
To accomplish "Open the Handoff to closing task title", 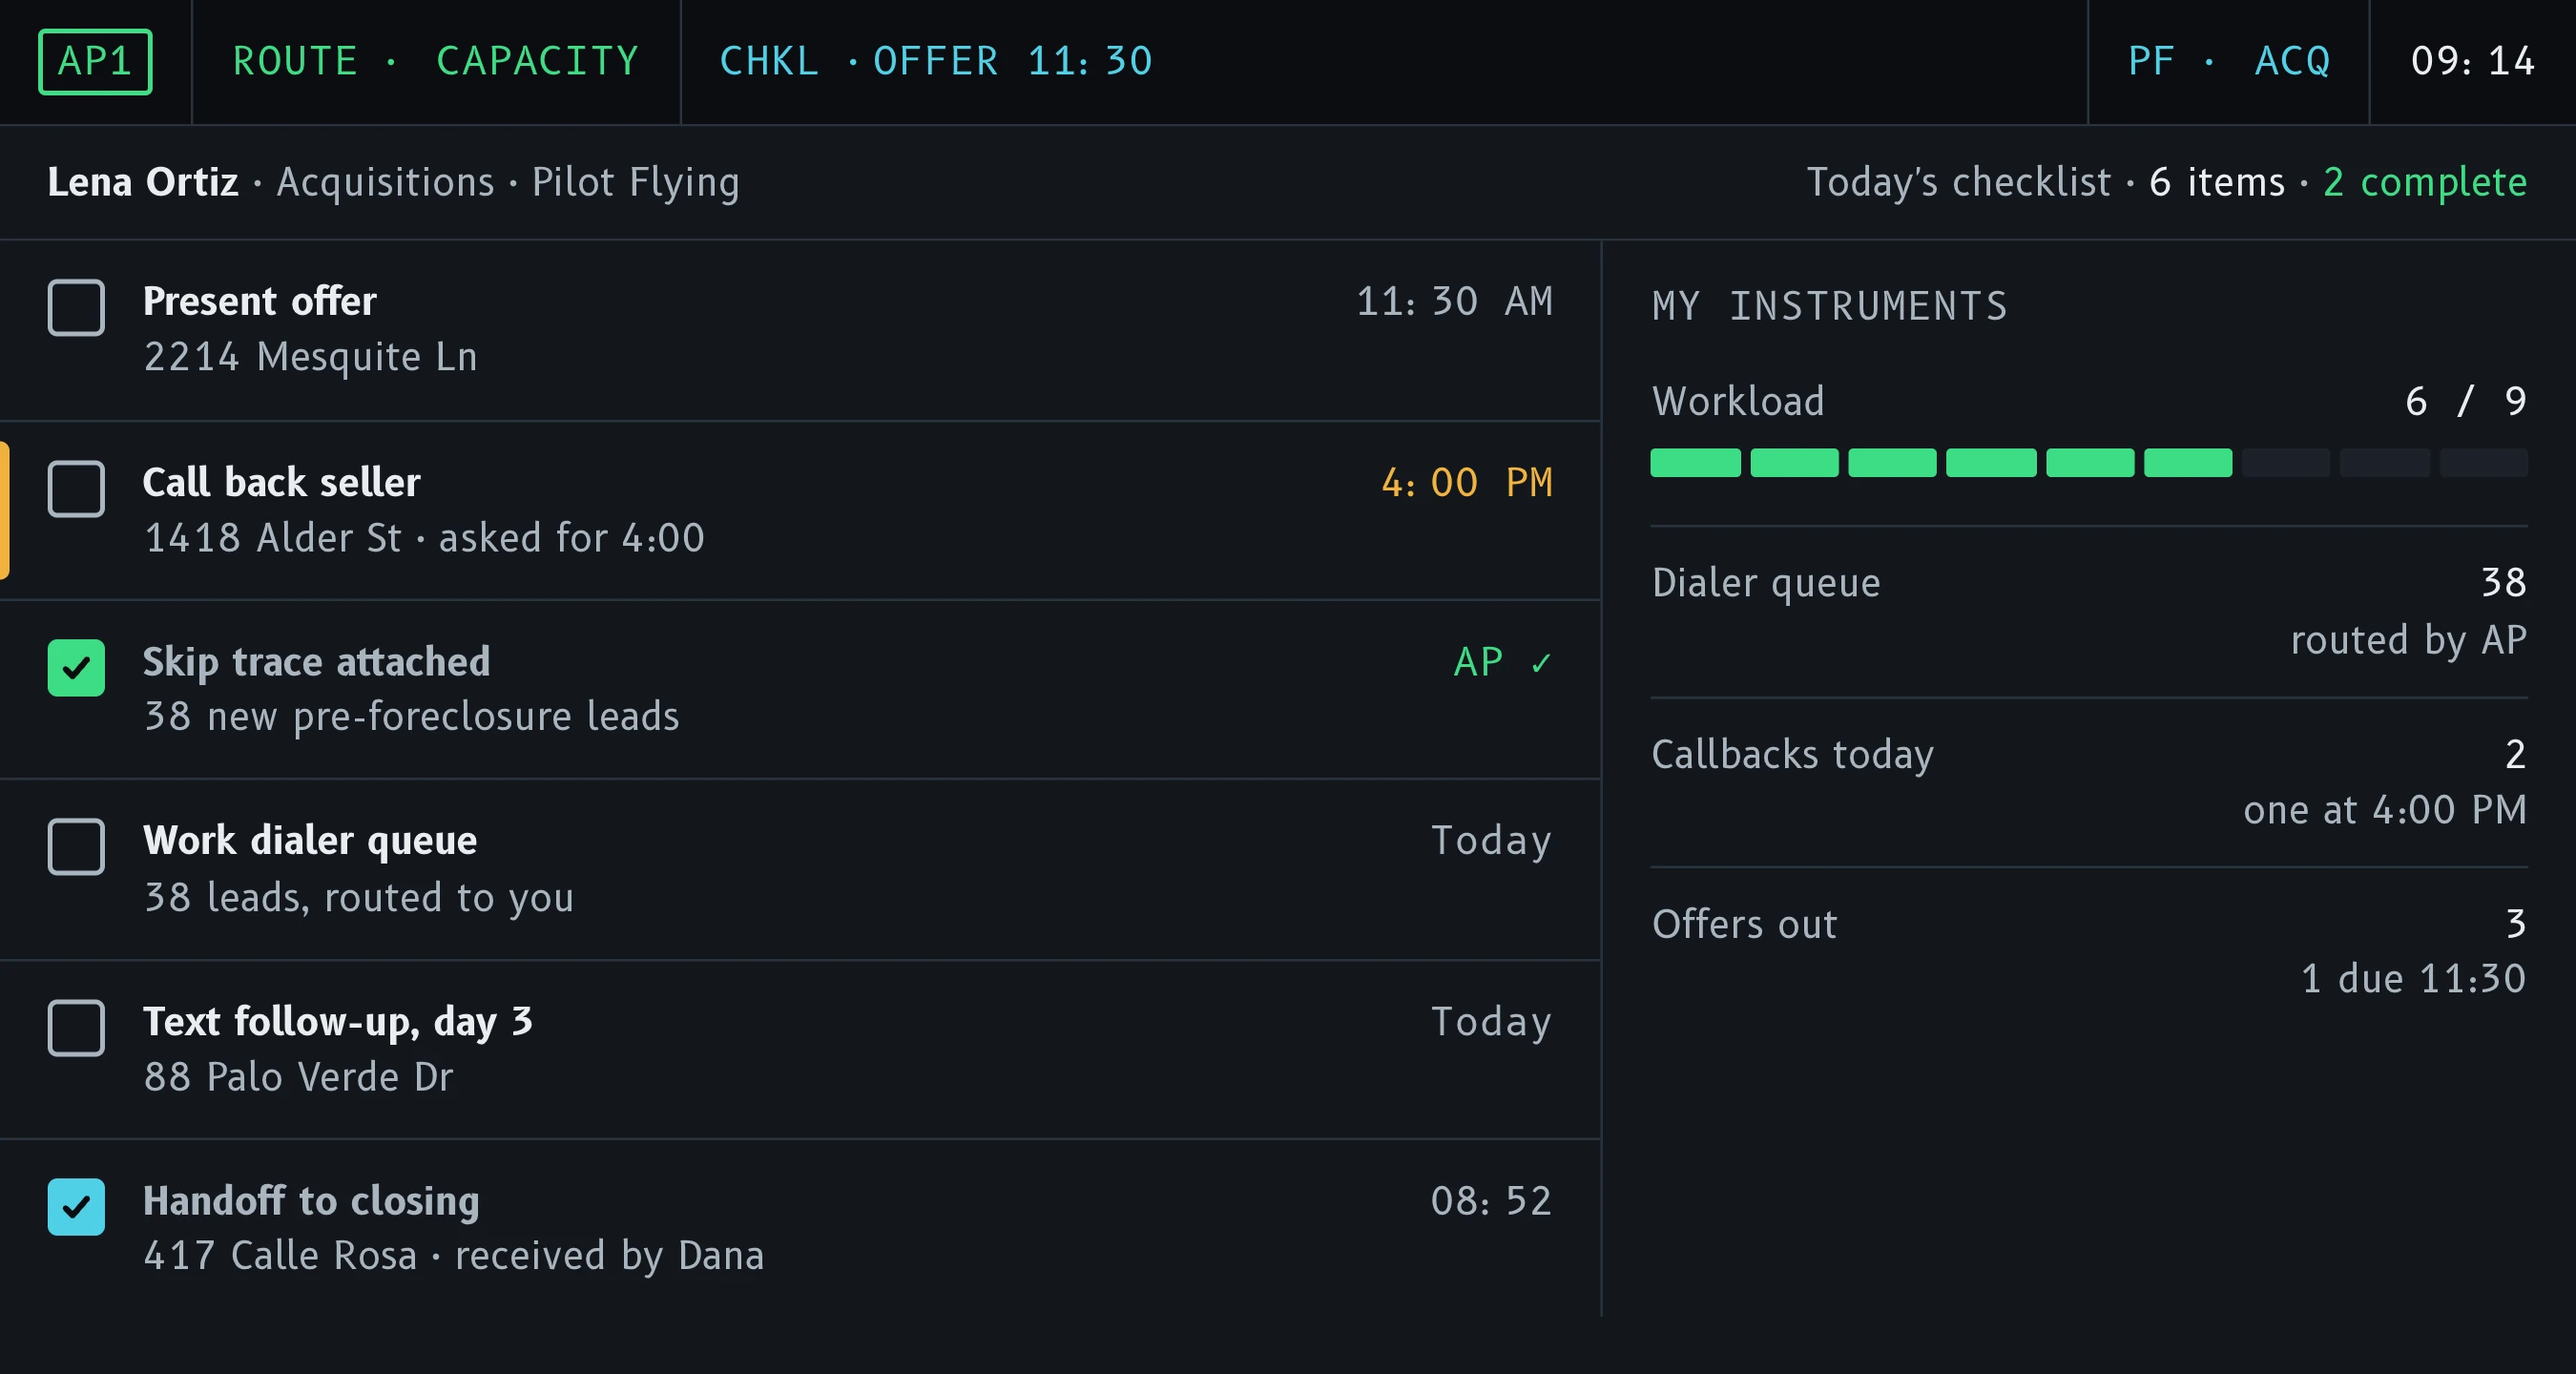I will click(x=311, y=1200).
